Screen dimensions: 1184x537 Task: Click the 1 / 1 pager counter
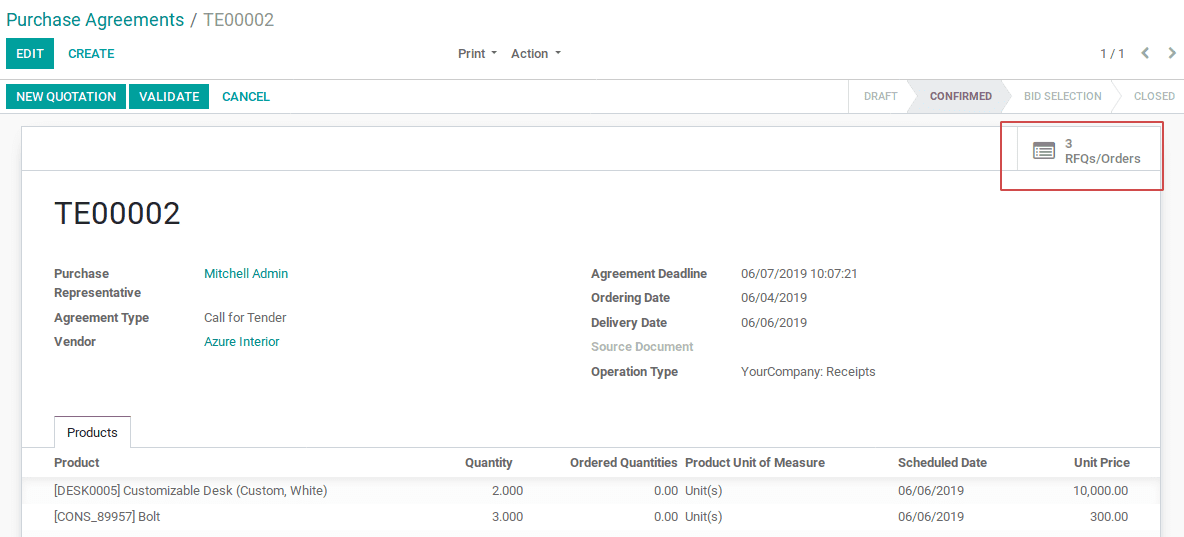(x=1112, y=54)
